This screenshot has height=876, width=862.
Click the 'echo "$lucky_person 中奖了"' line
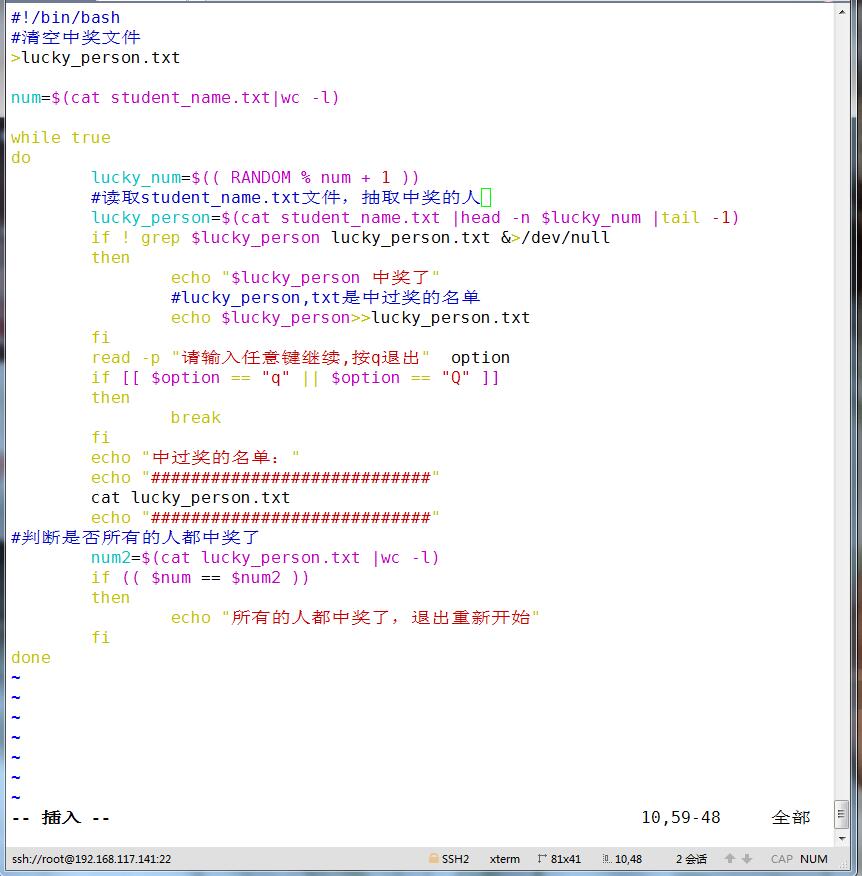[305, 278]
